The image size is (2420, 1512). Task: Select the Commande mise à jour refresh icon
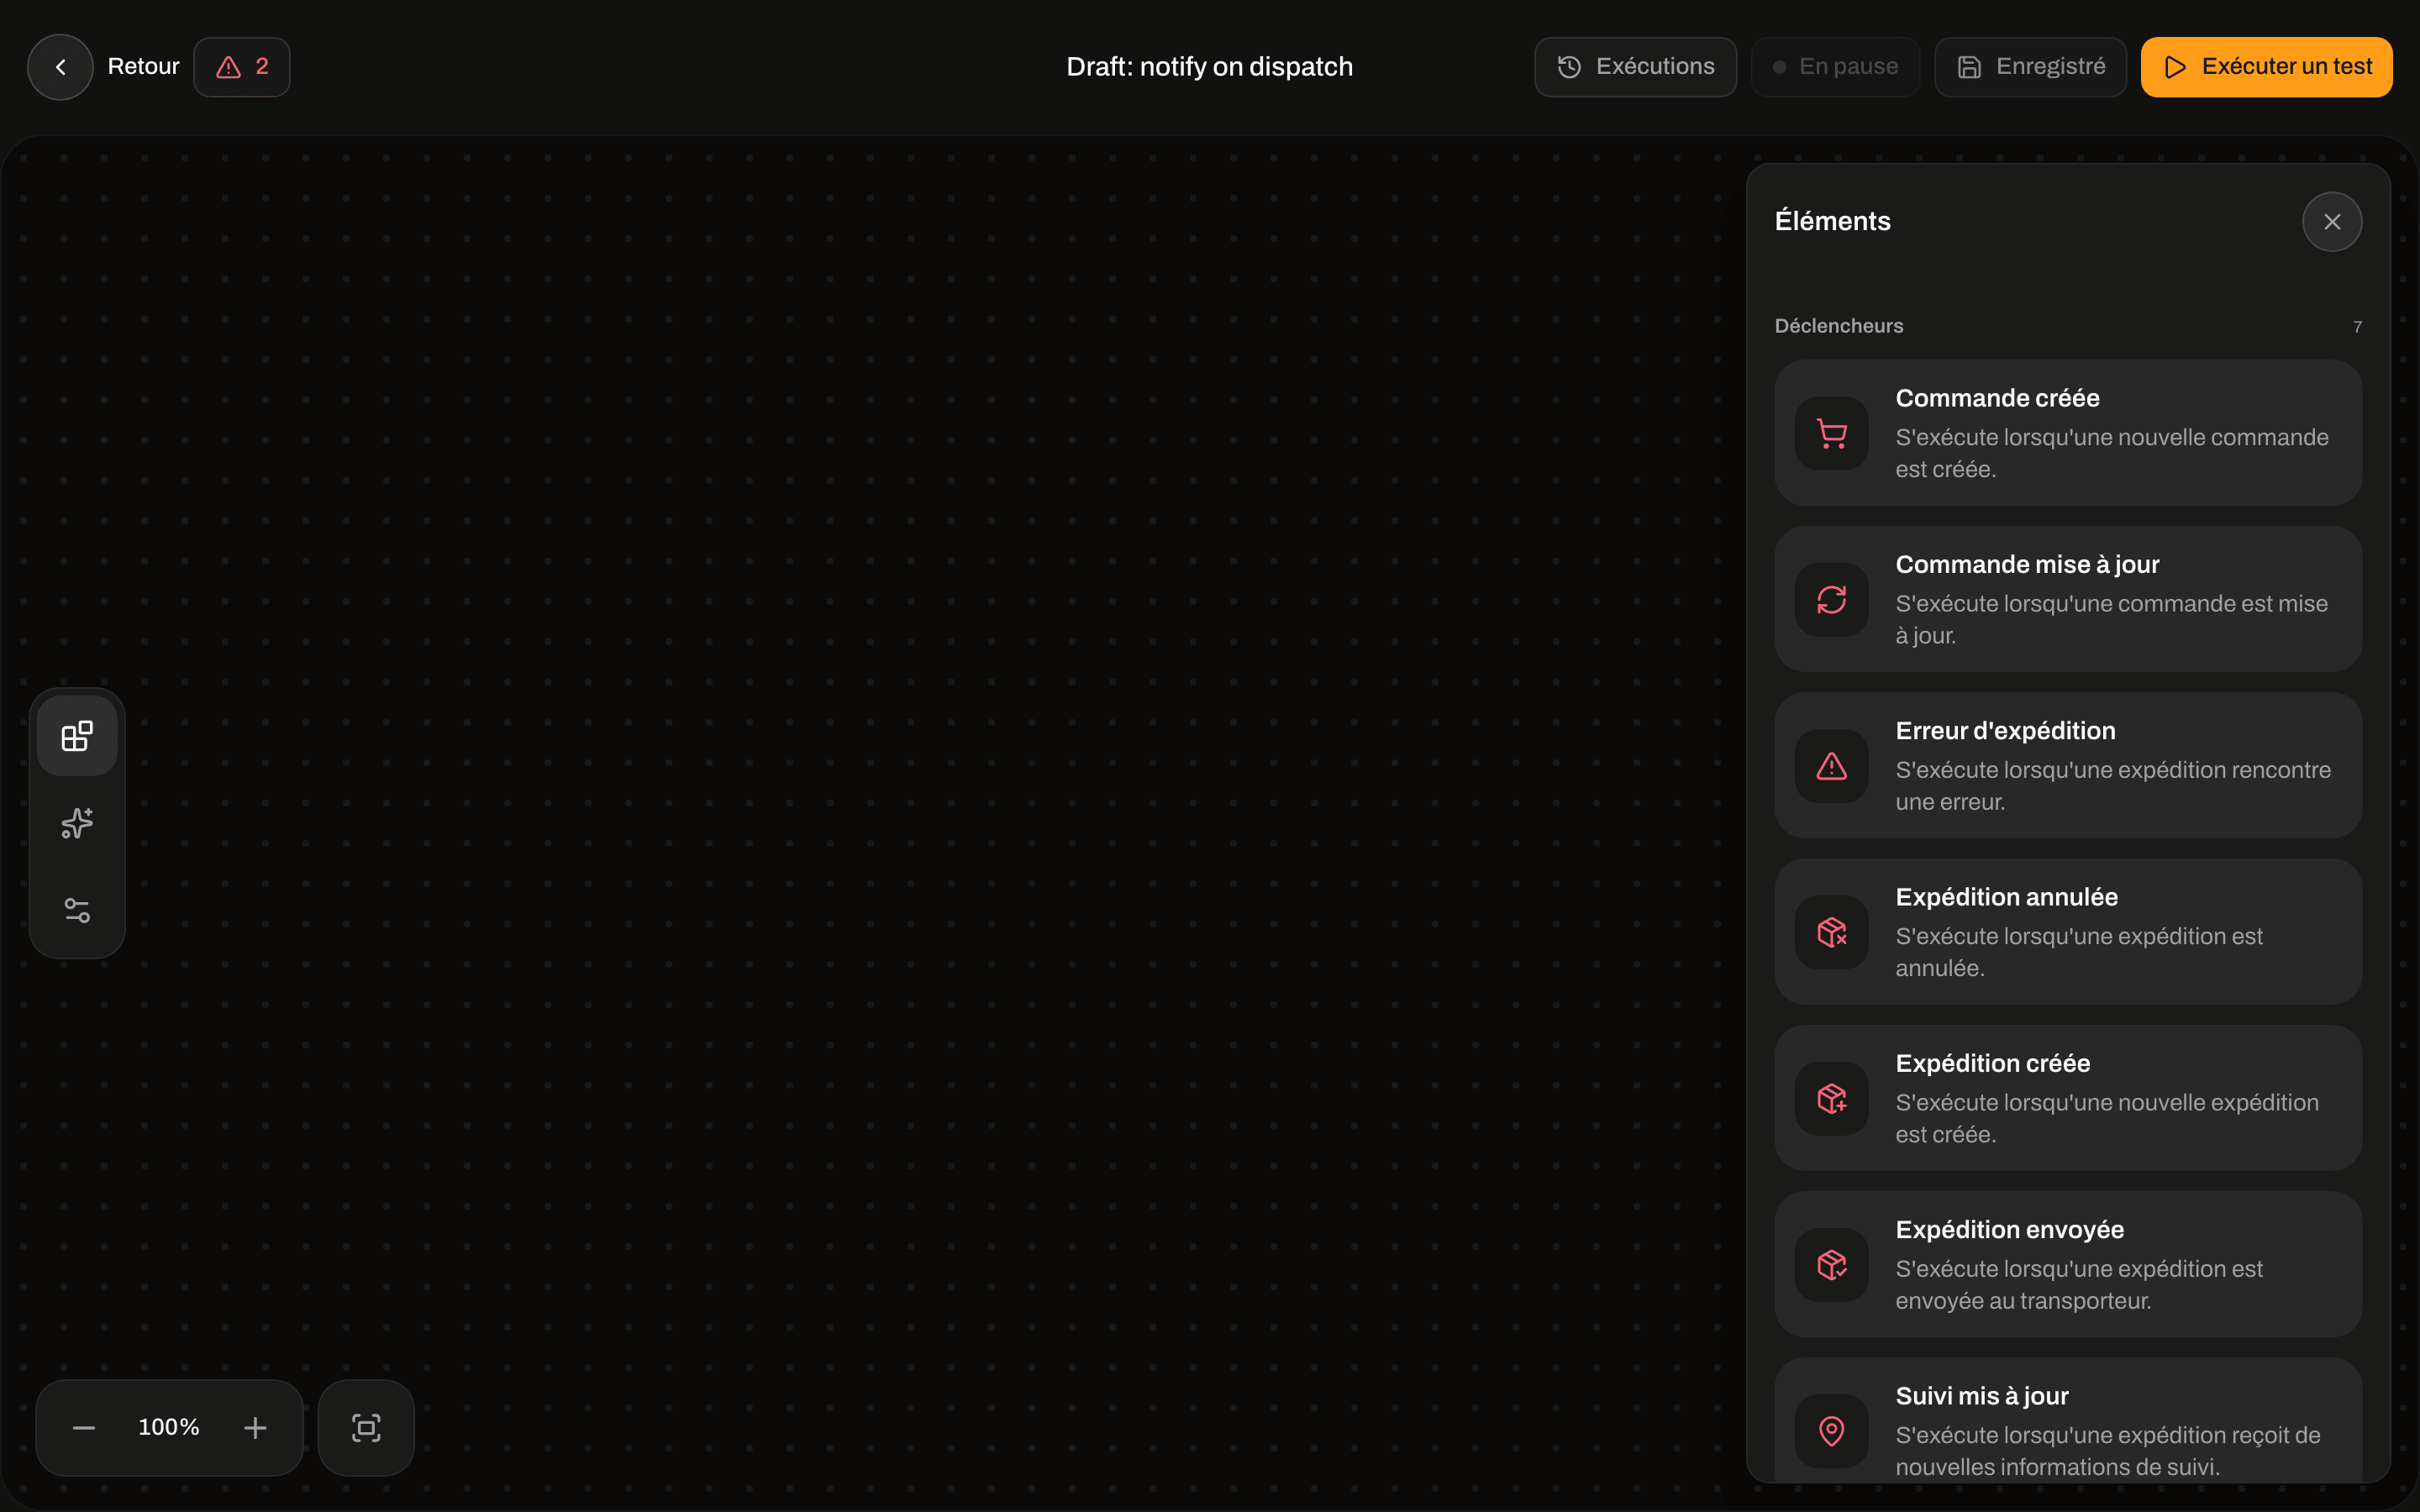(x=1832, y=600)
